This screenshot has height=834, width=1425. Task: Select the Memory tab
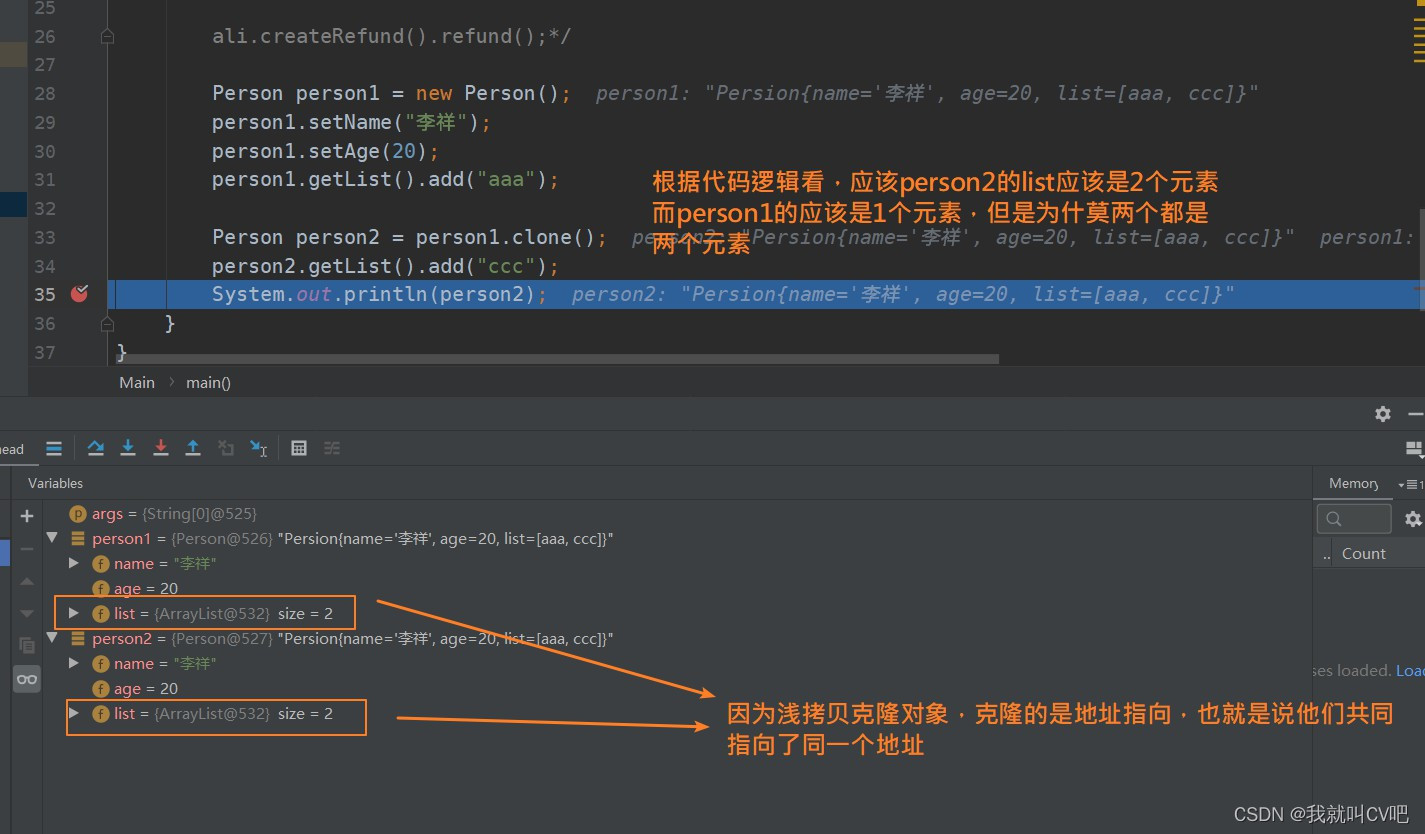coord(1353,483)
